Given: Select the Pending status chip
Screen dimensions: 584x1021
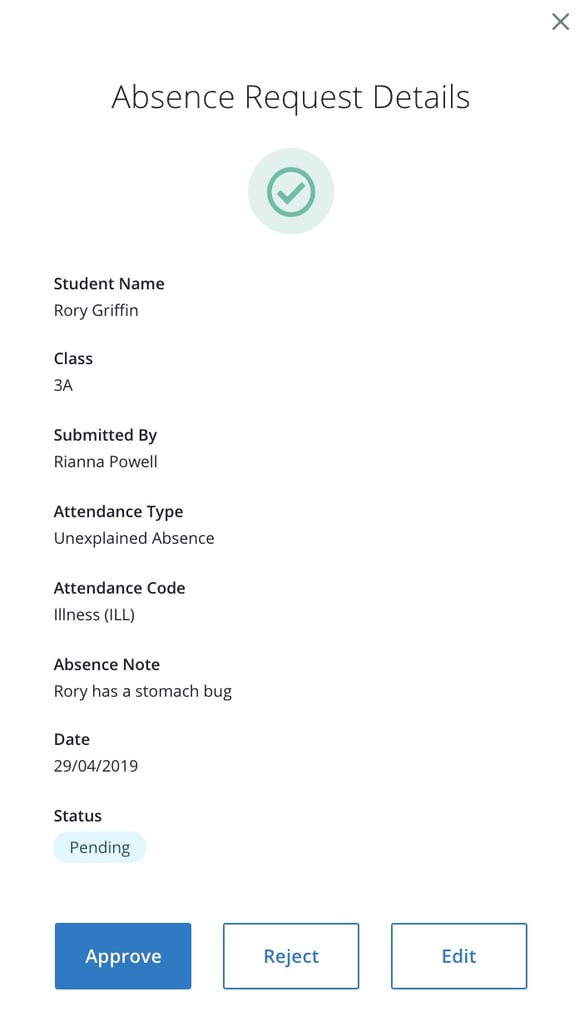Looking at the screenshot, I should pos(99,847).
